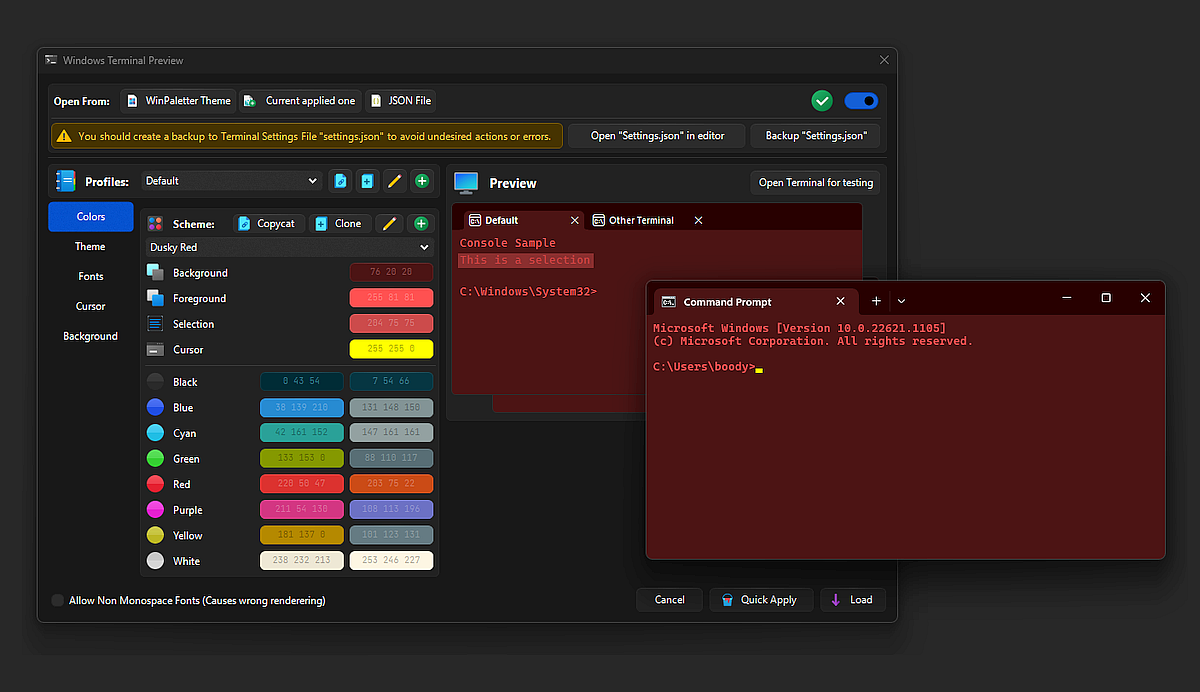Open the Fonts sidebar tab
This screenshot has width=1200, height=692.
pyautogui.click(x=90, y=276)
